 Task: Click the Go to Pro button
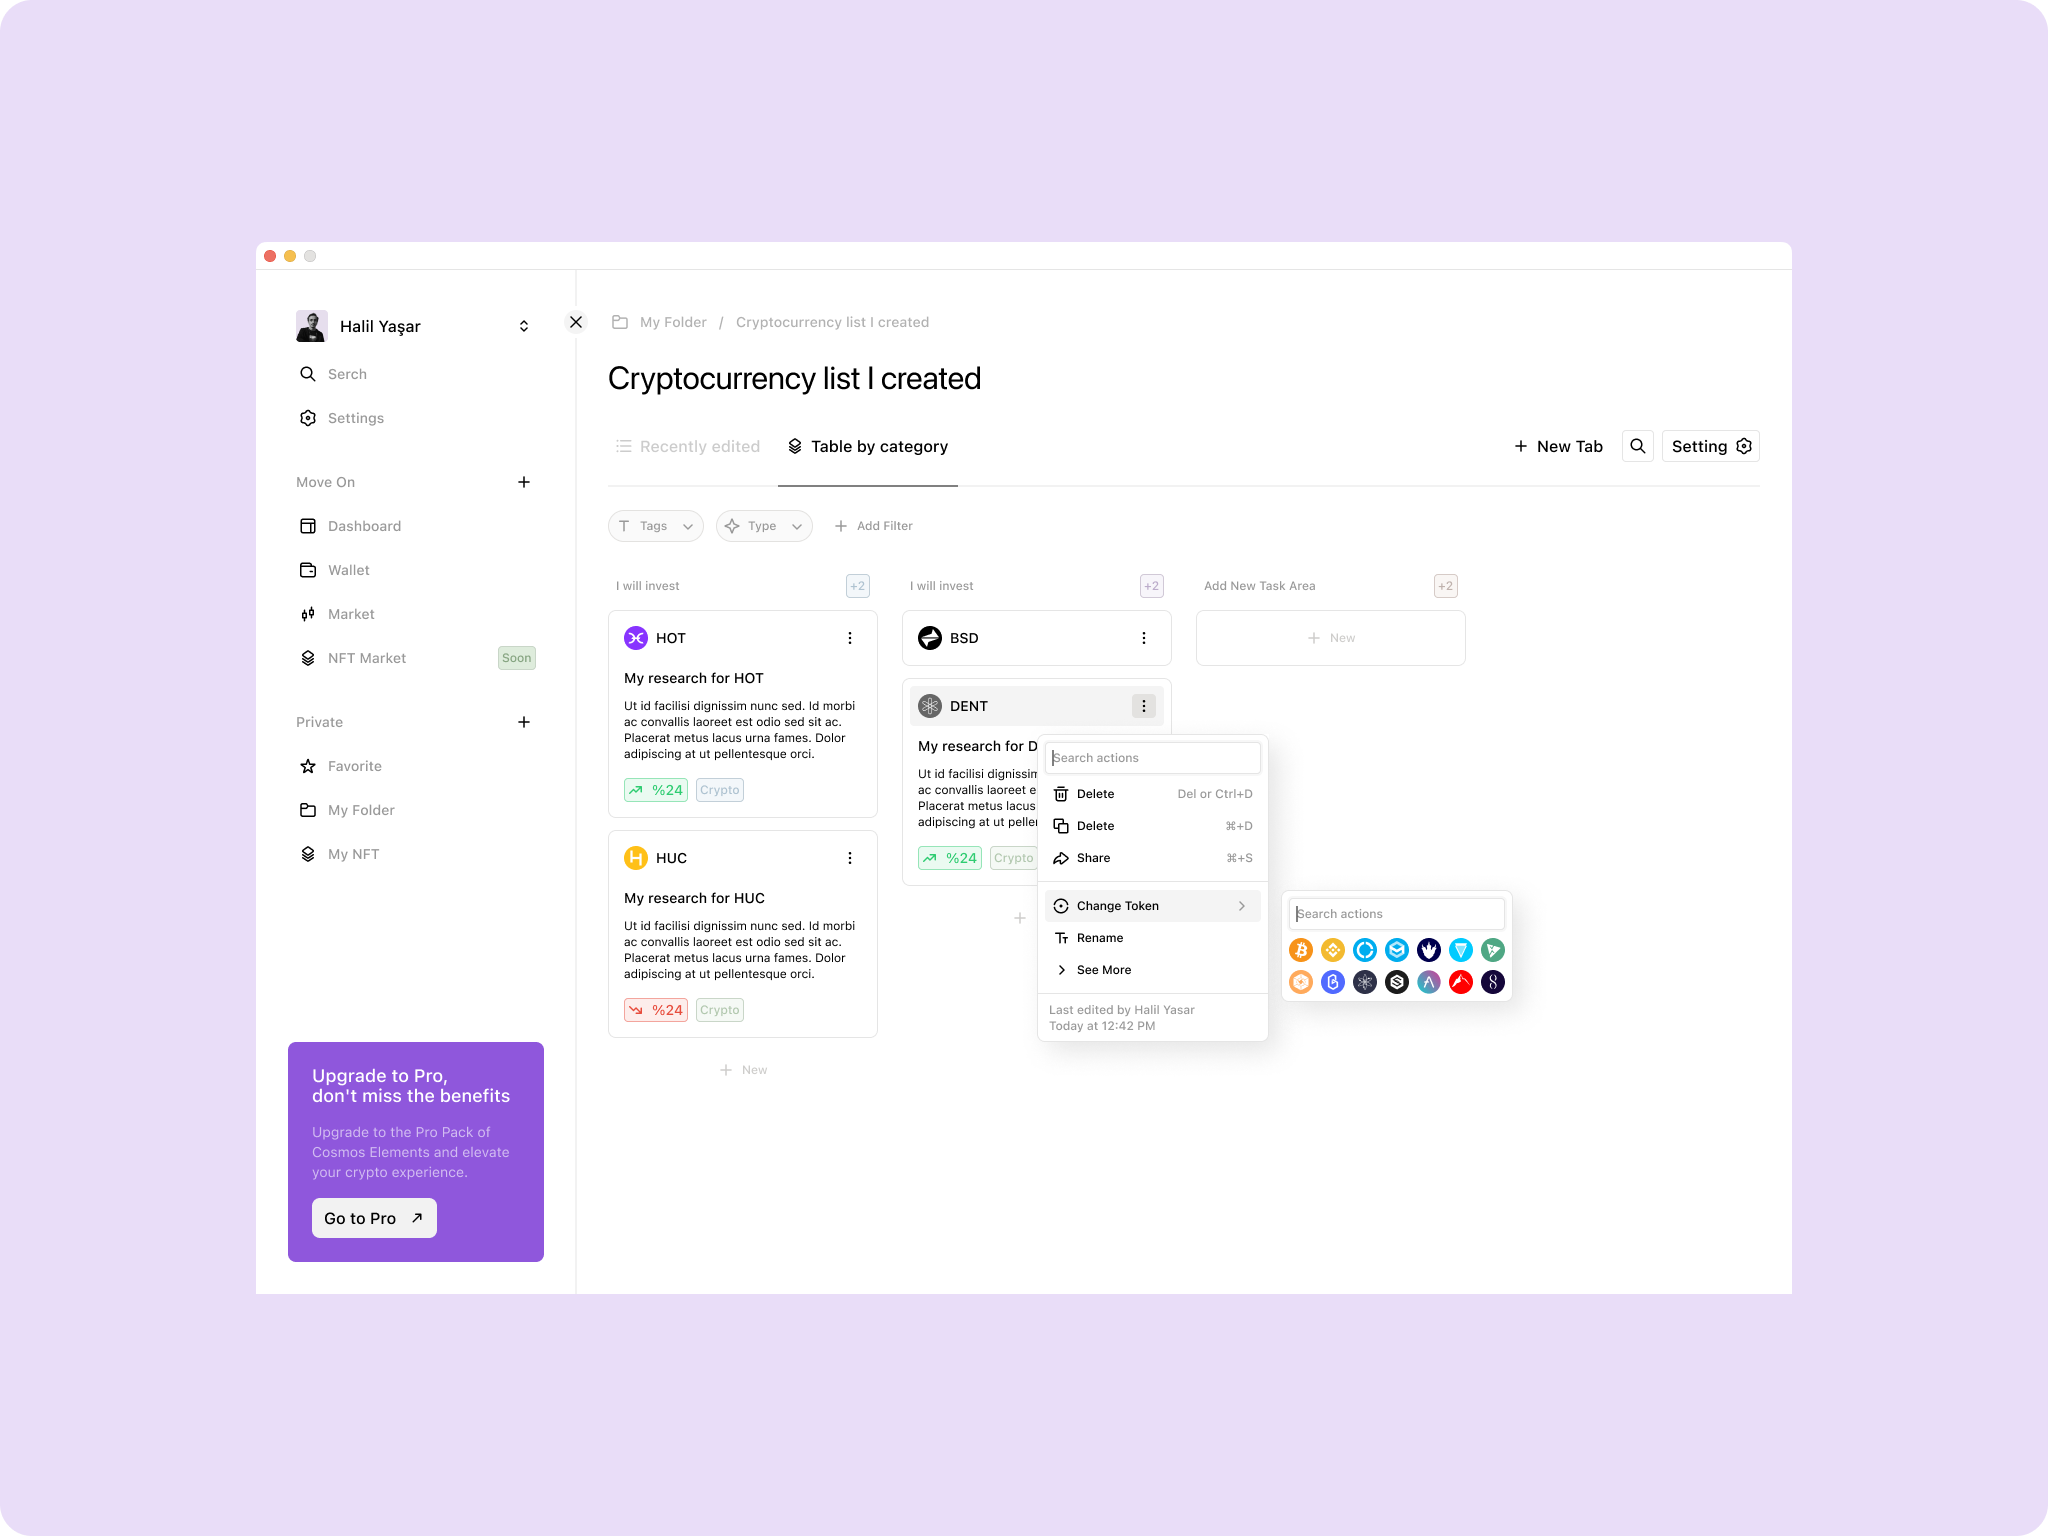pyautogui.click(x=373, y=1218)
